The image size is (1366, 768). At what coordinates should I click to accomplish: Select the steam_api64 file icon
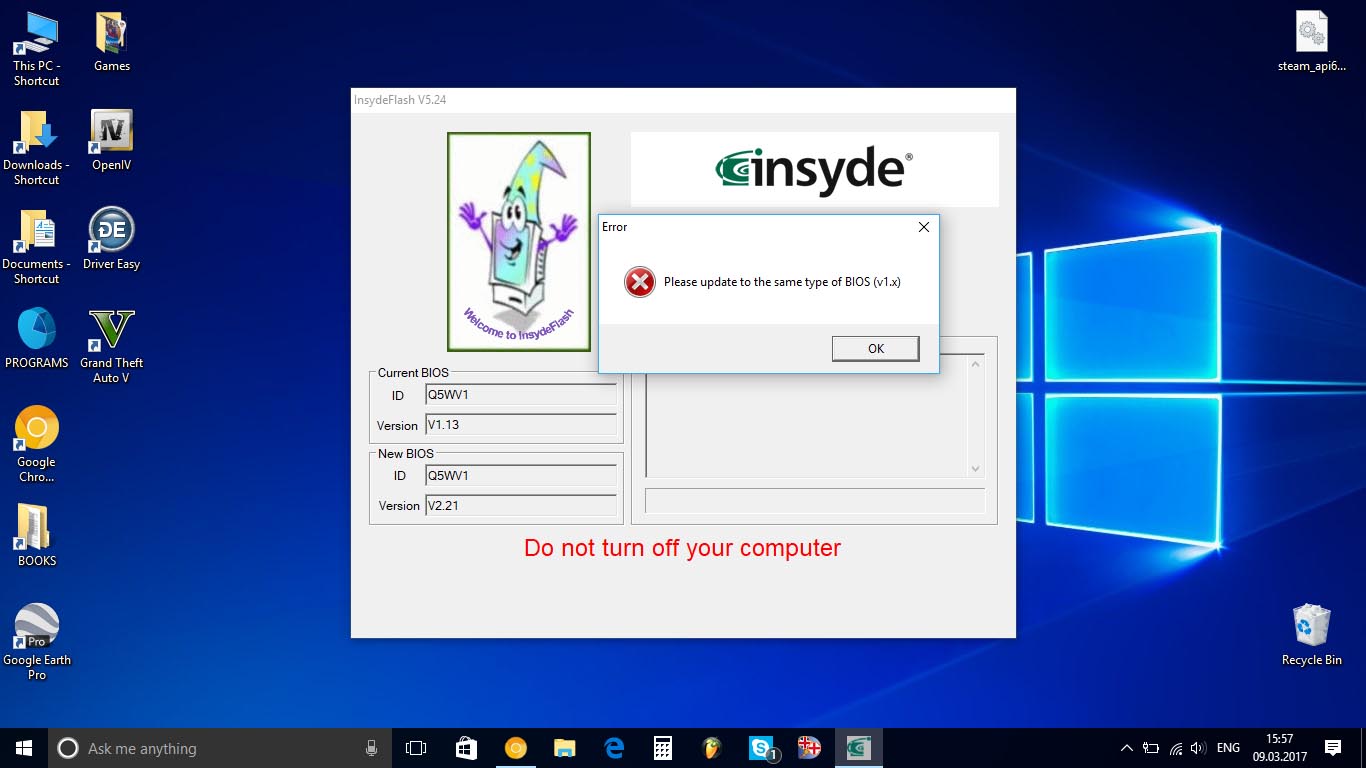click(x=1311, y=42)
